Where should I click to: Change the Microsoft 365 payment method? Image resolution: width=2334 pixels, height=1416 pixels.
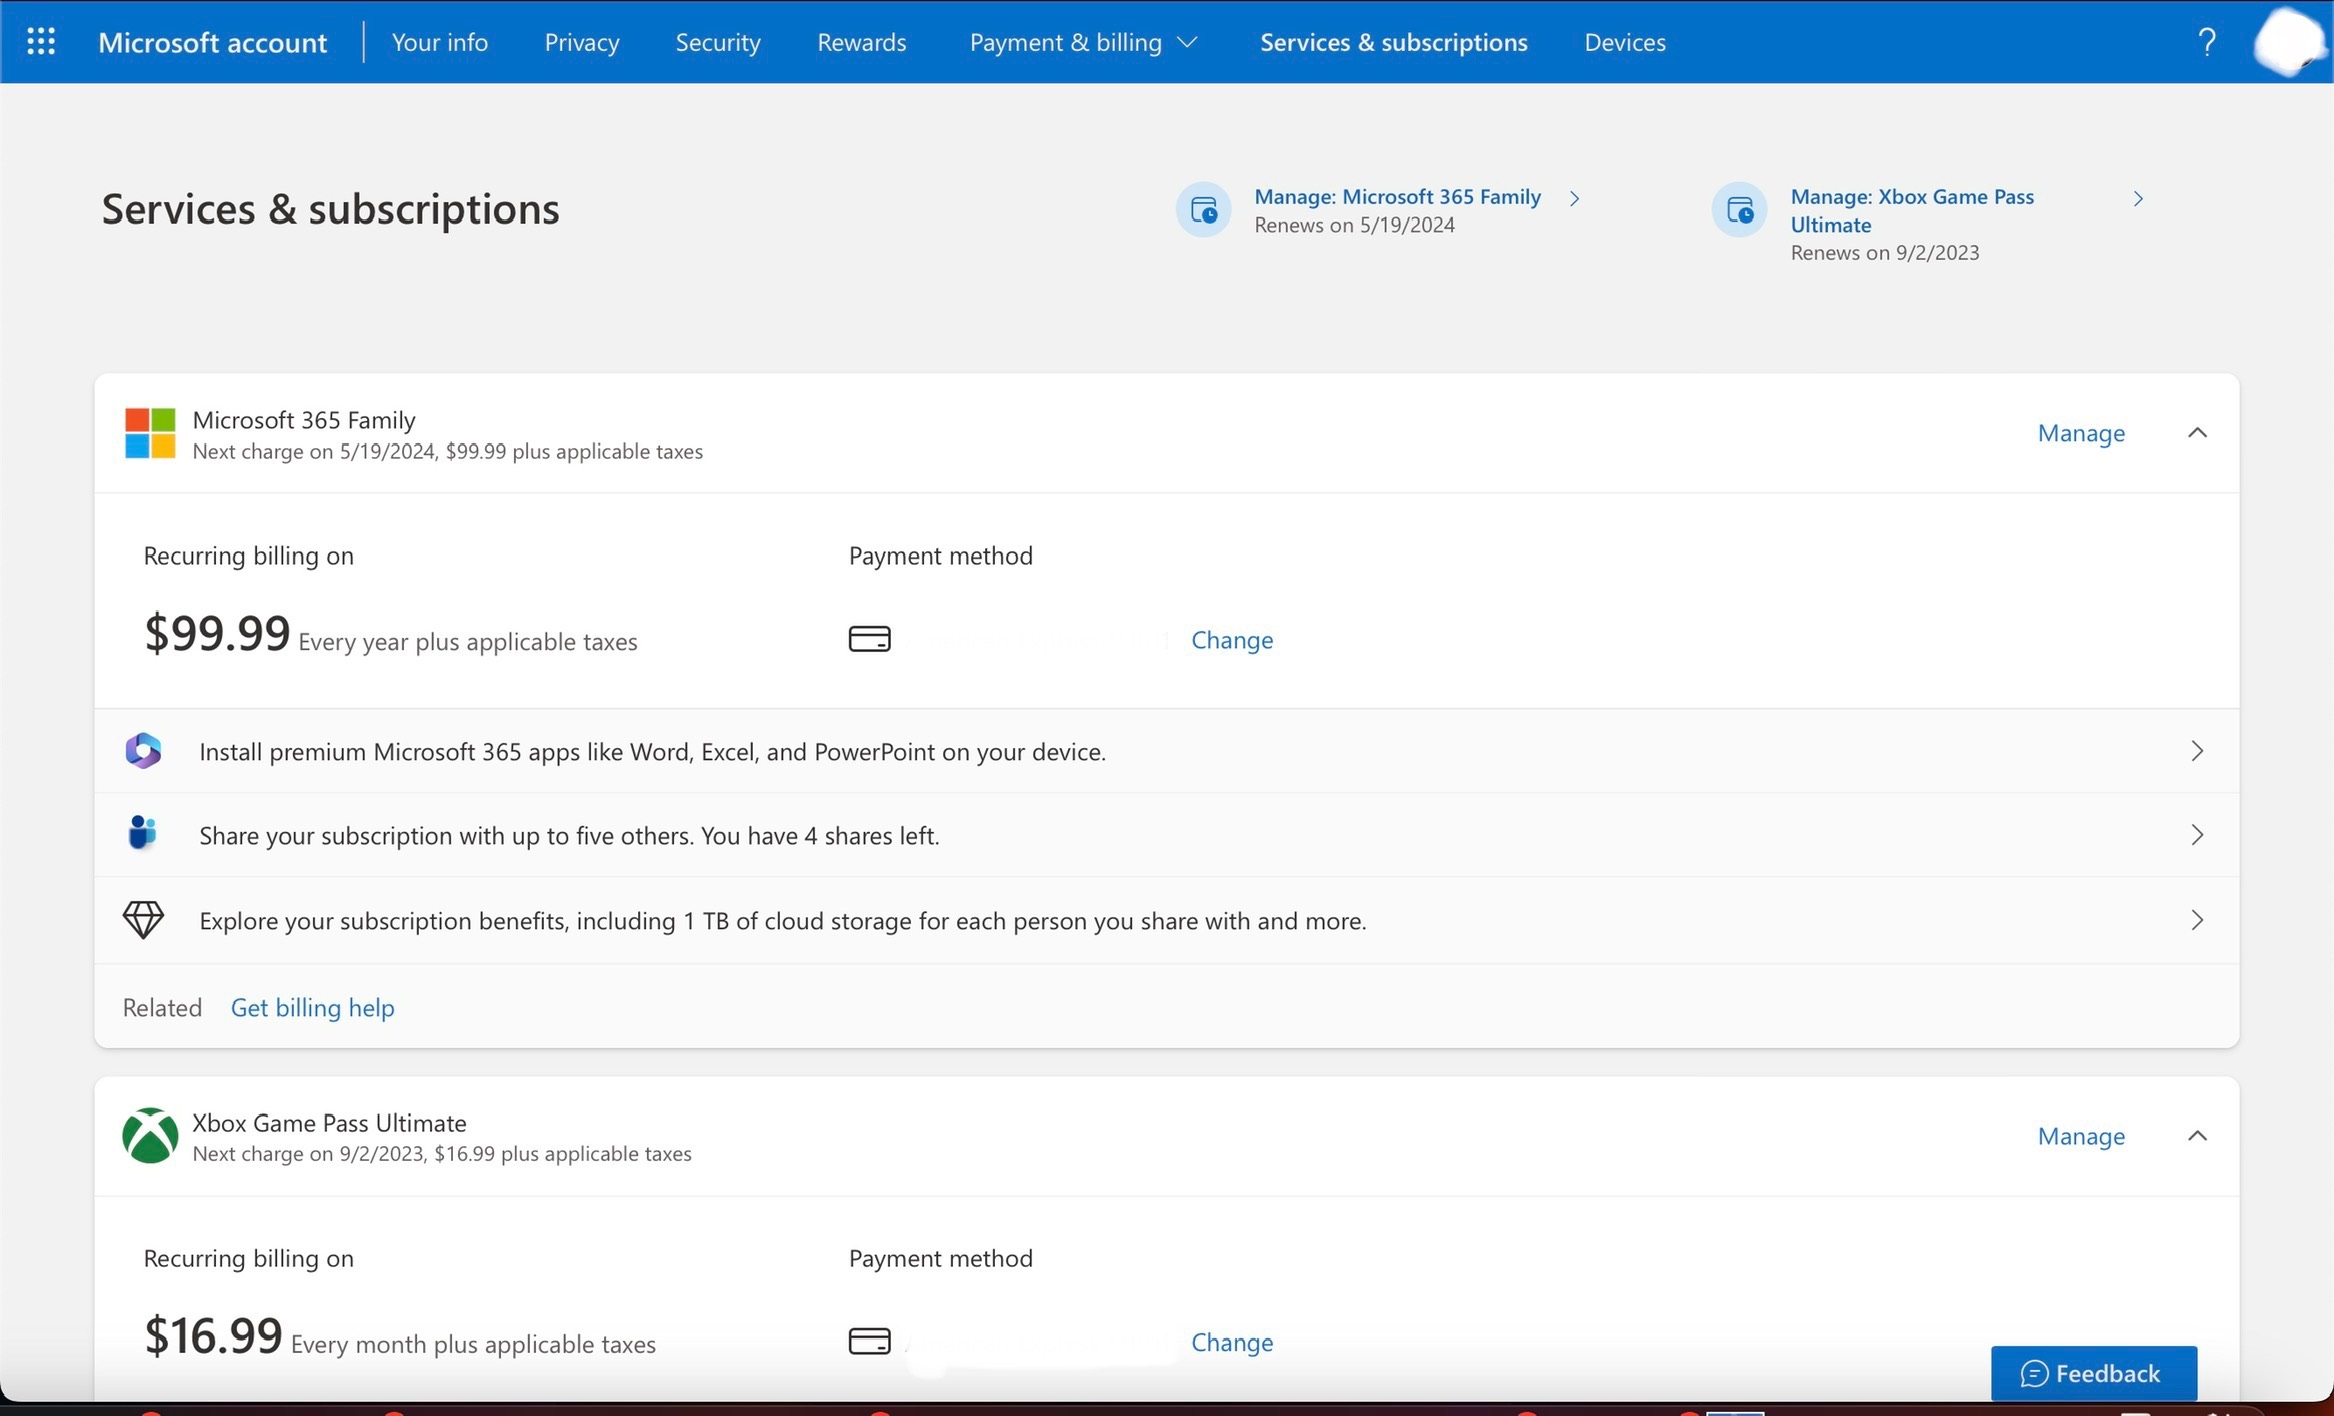[1232, 640]
